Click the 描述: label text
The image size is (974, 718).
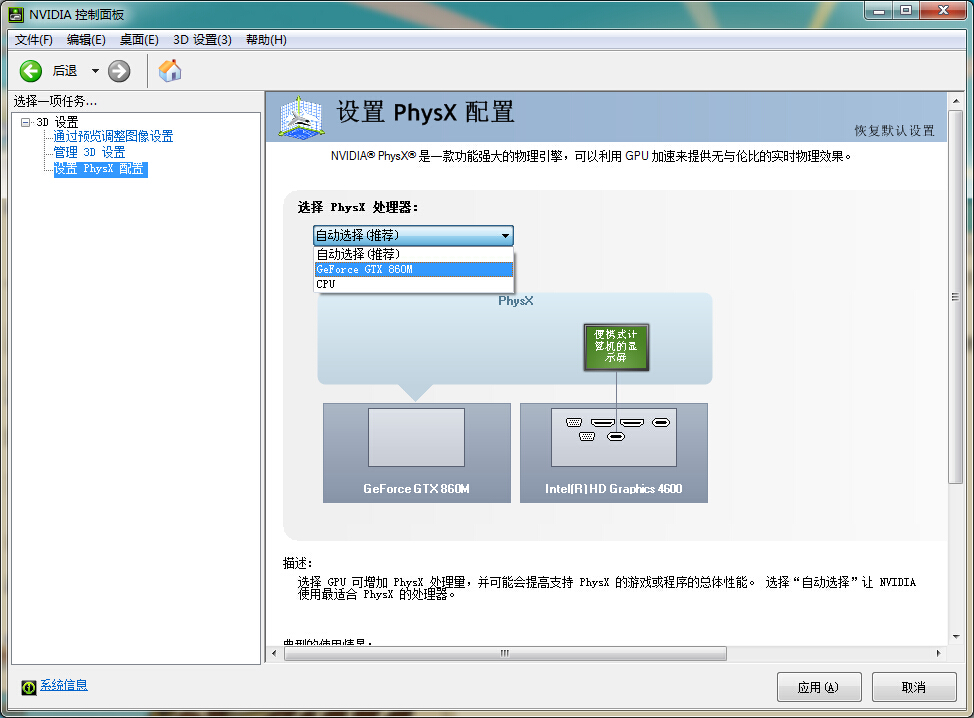click(298, 563)
